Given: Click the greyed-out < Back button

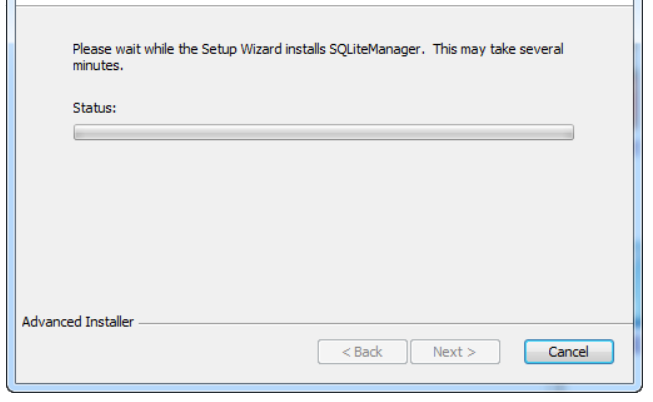Looking at the screenshot, I should click(362, 352).
